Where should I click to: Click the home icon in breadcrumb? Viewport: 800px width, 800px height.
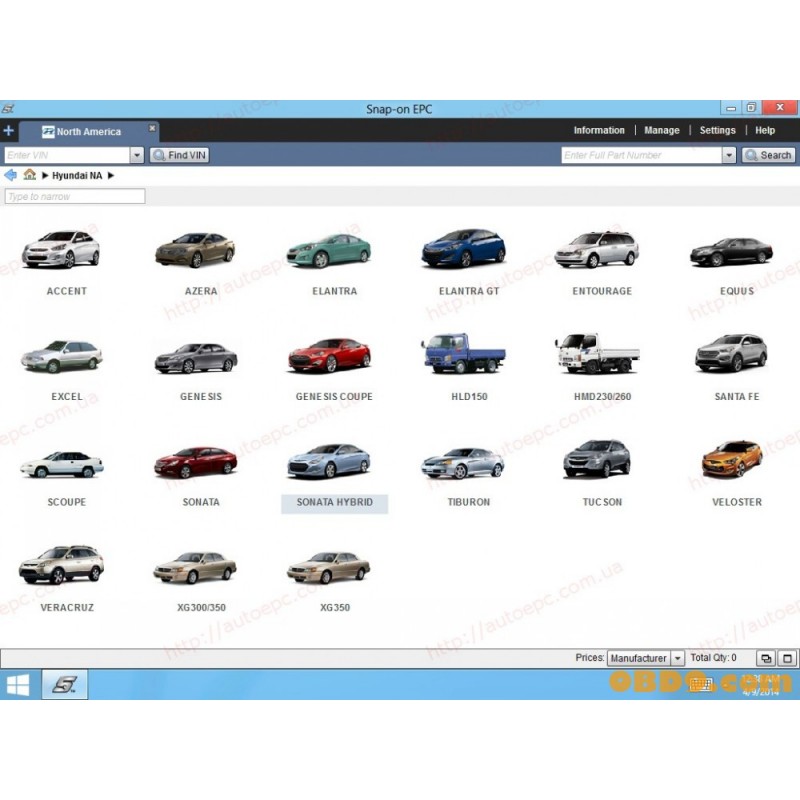pyautogui.click(x=30, y=175)
